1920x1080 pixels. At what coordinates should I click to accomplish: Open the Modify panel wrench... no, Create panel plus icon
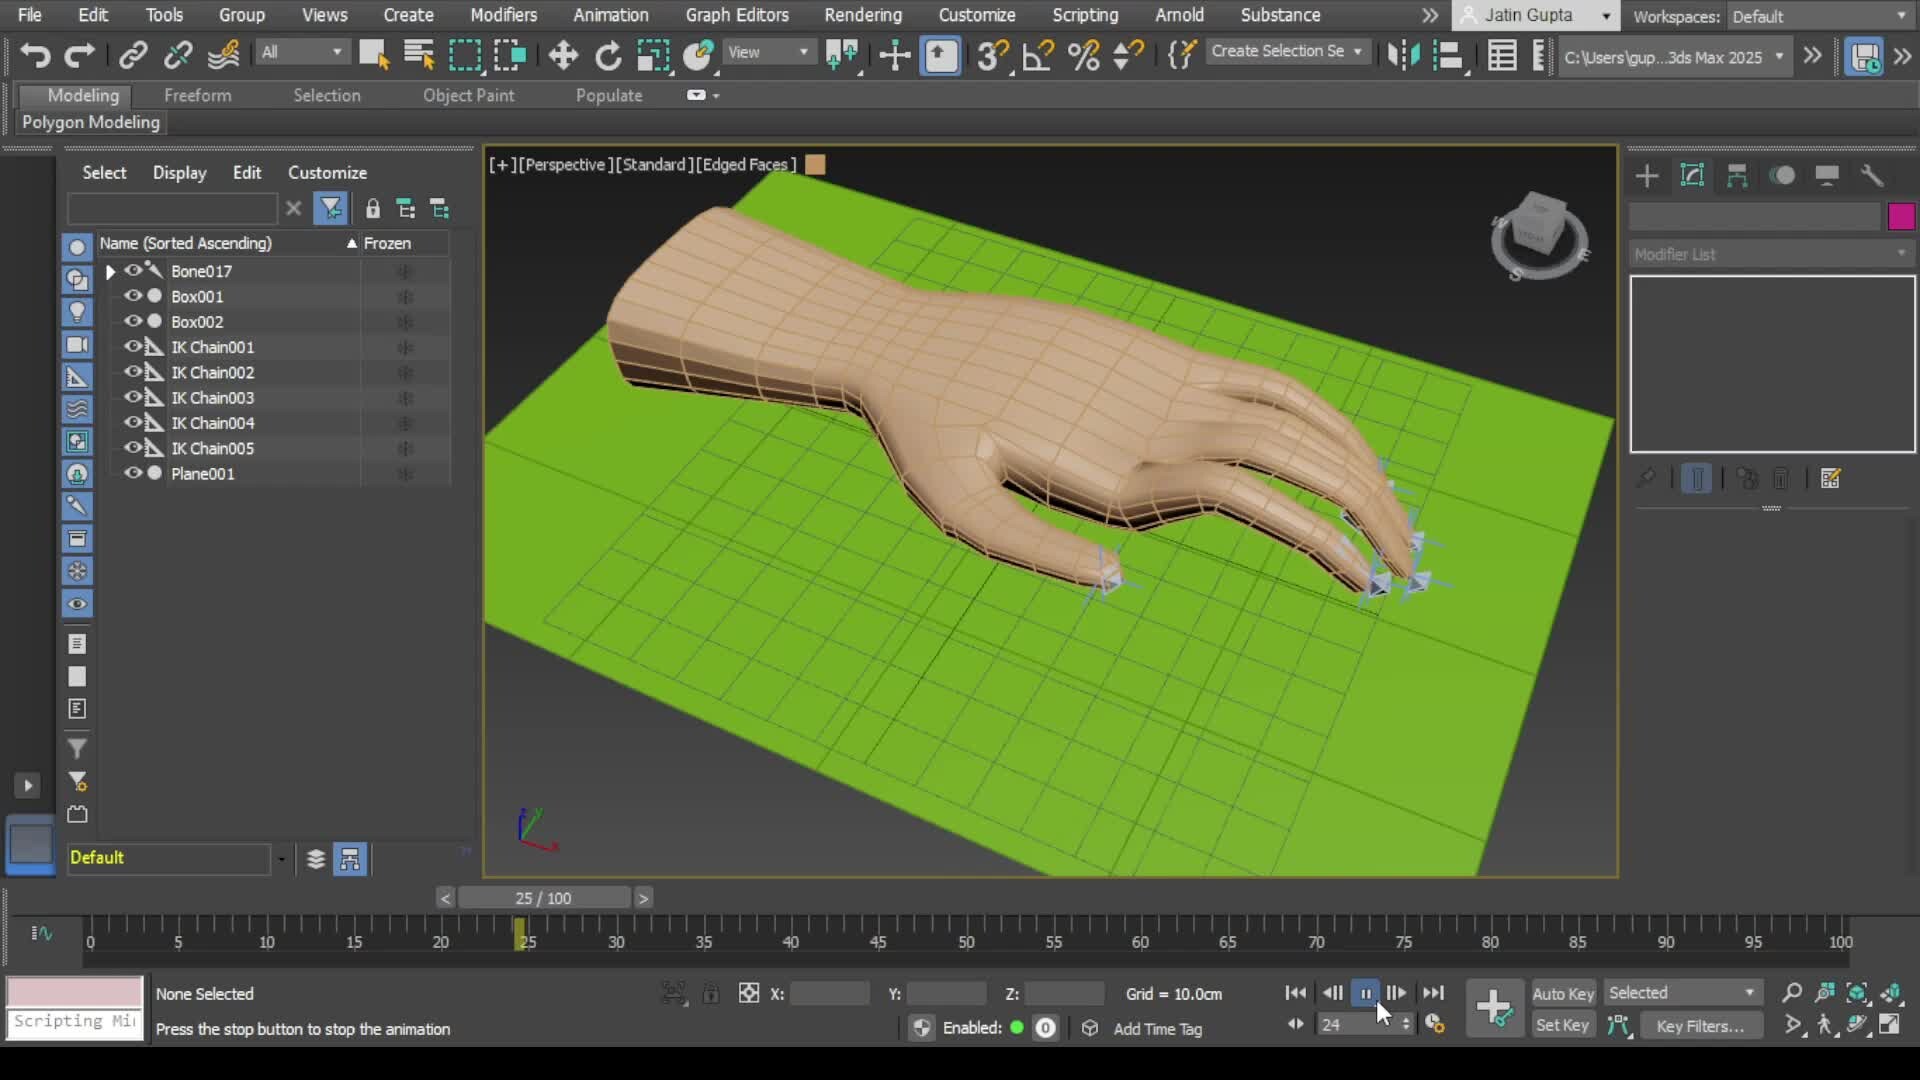(1646, 175)
